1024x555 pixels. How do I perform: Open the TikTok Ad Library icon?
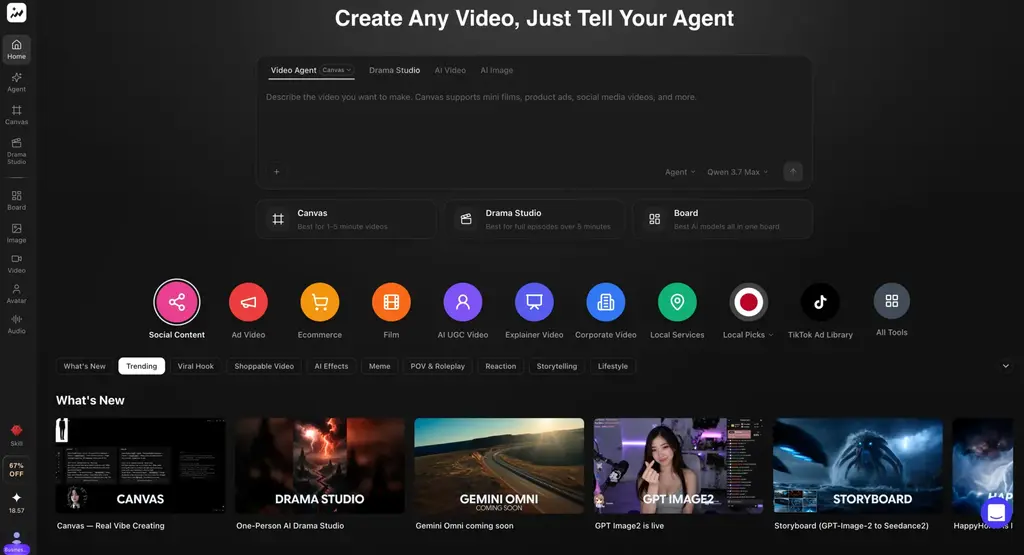click(x=820, y=302)
